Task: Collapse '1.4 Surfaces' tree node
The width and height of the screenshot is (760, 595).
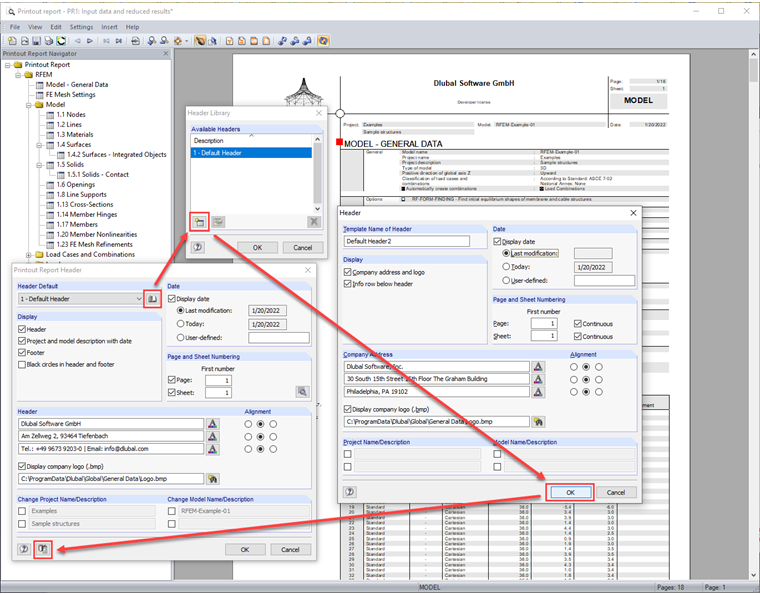Action: tap(40, 145)
